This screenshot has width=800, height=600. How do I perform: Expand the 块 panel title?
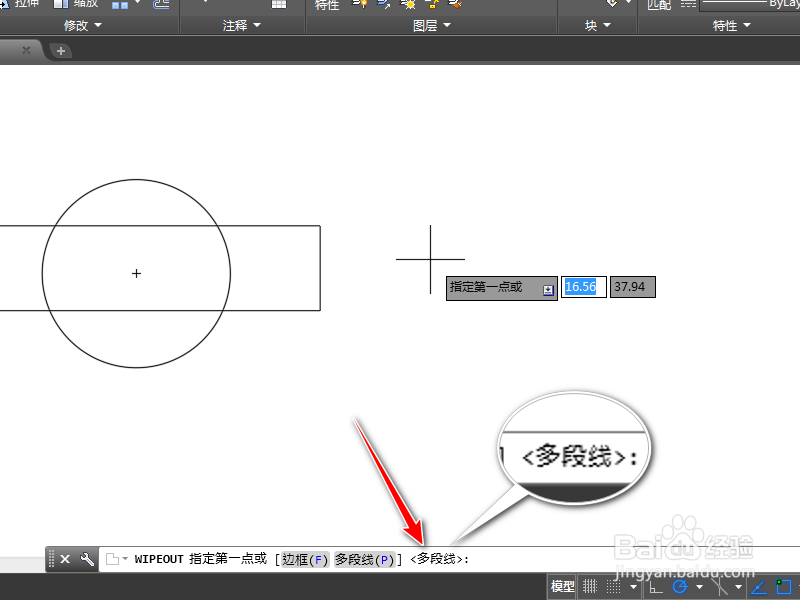click(597, 26)
